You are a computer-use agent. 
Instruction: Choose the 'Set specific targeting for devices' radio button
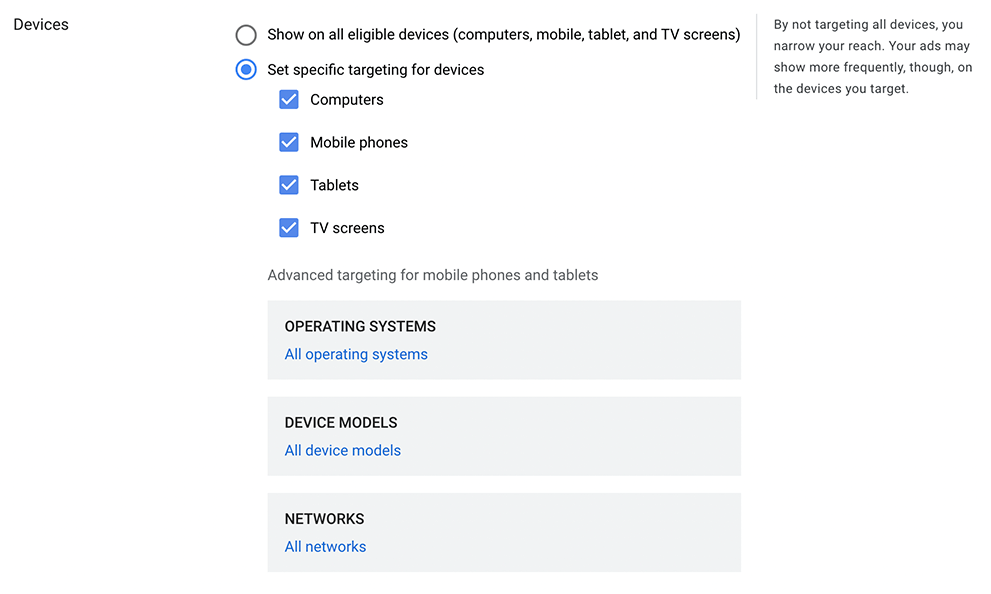coord(246,70)
